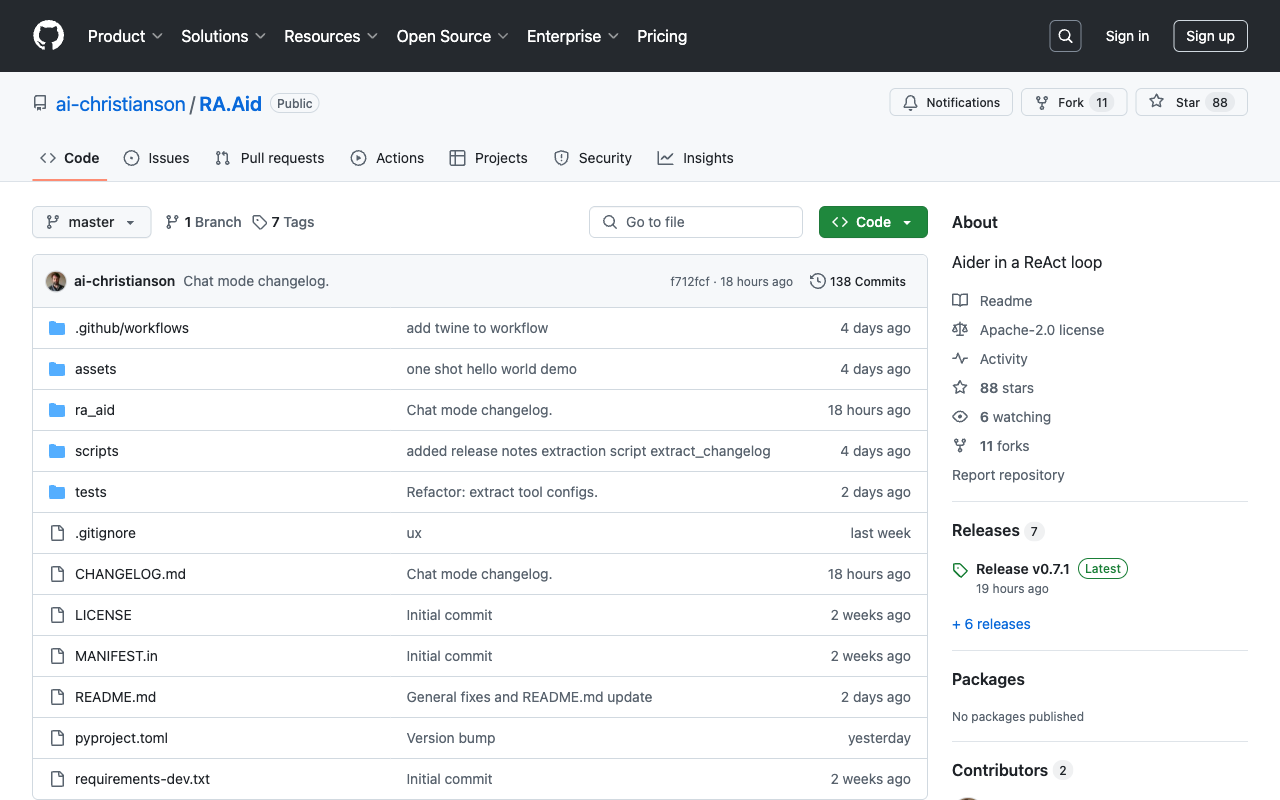Click the tests folder icon

click(57, 492)
